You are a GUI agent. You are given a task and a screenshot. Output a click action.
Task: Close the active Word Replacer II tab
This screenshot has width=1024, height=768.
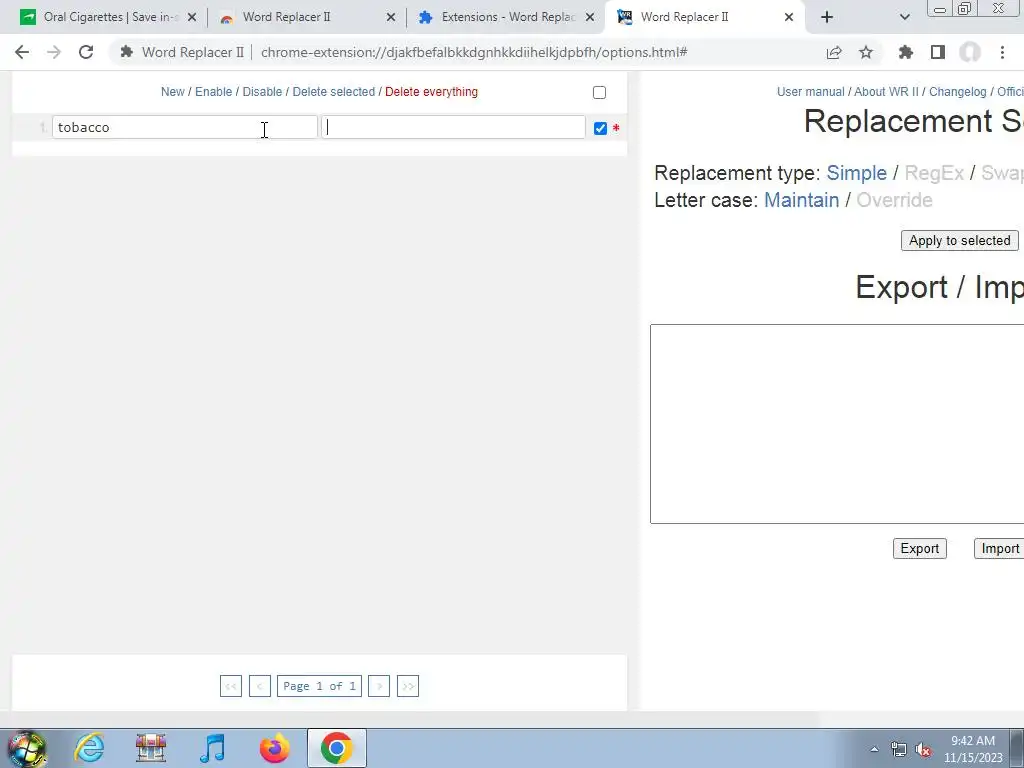(789, 17)
